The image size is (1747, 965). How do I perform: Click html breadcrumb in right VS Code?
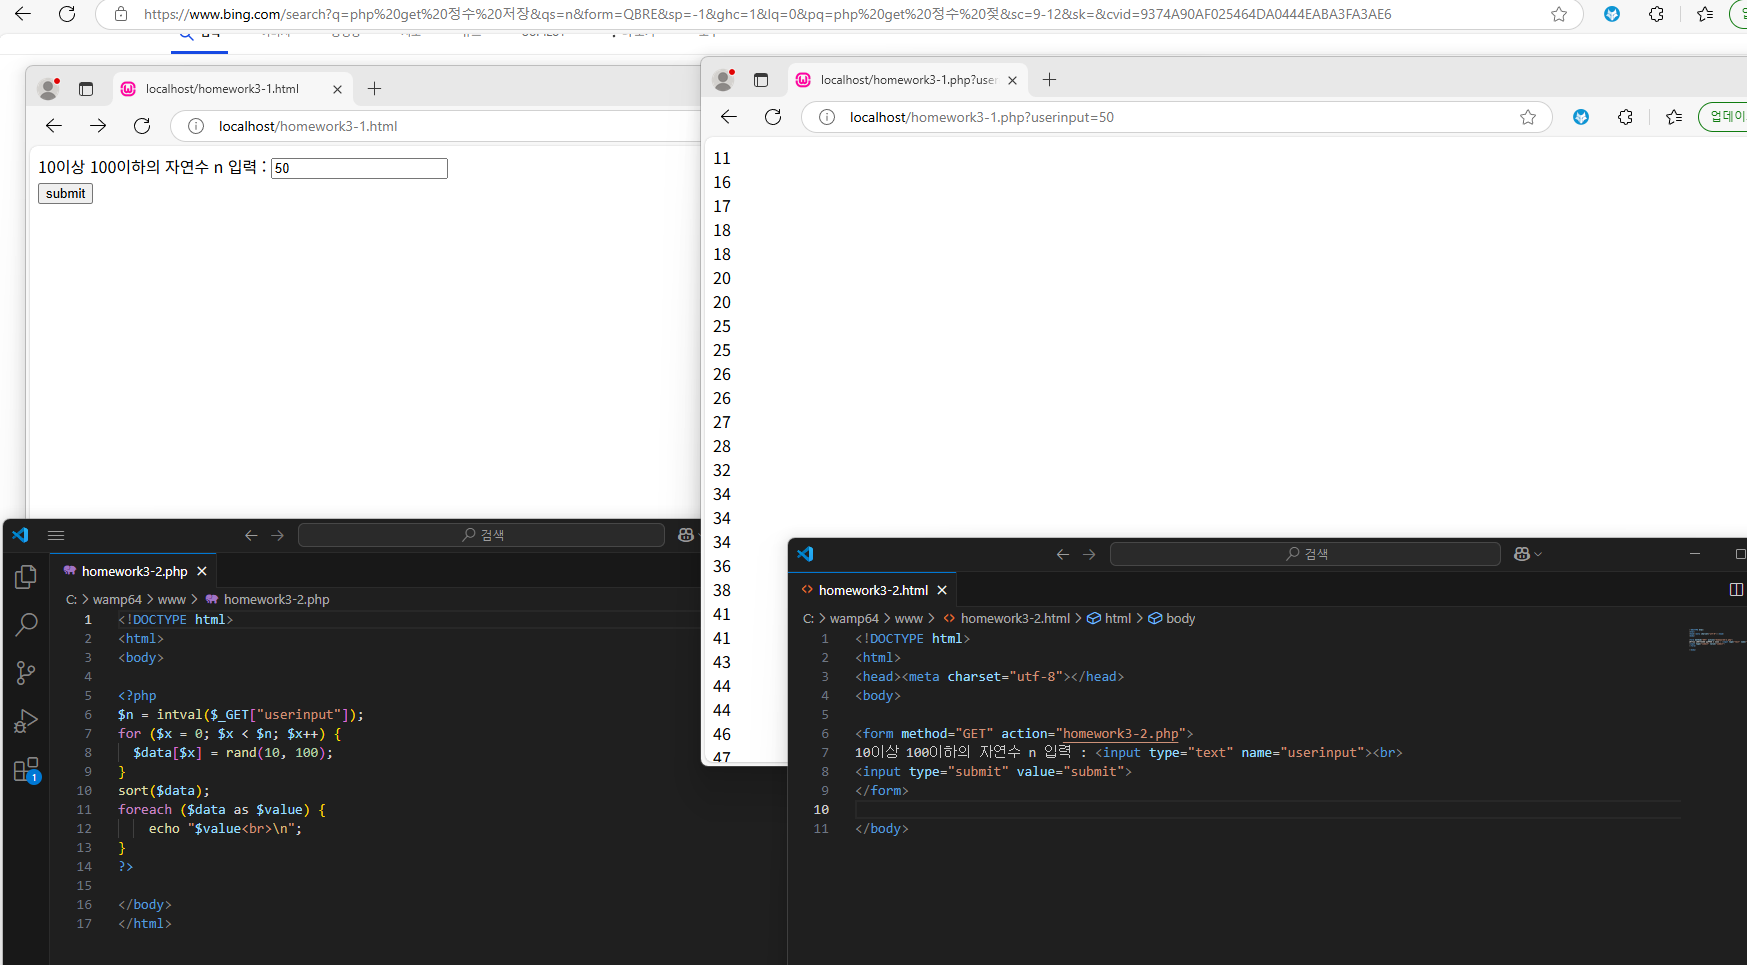(1109, 618)
